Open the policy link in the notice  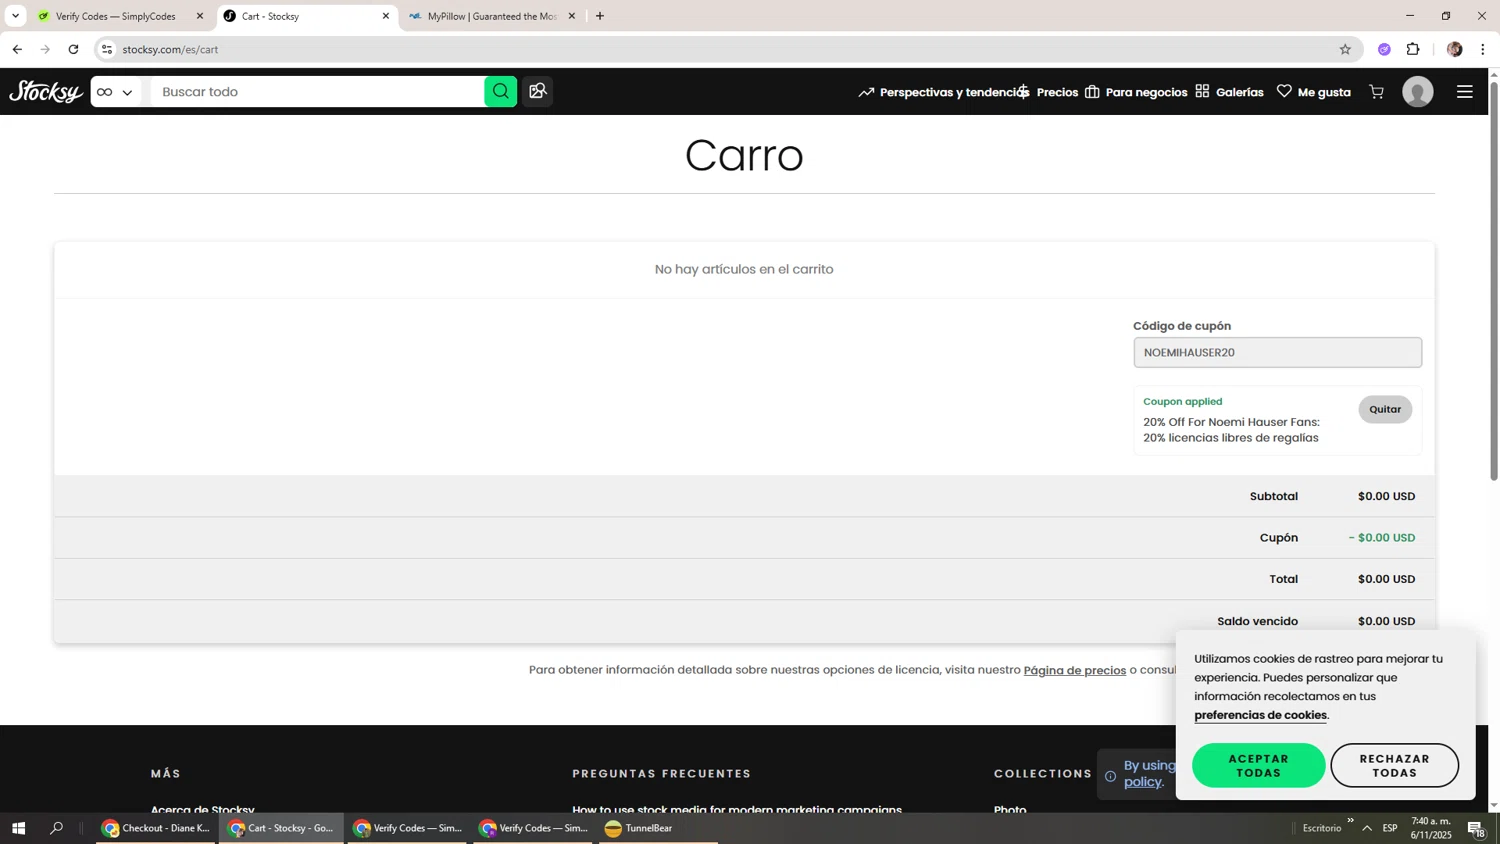point(1143,782)
